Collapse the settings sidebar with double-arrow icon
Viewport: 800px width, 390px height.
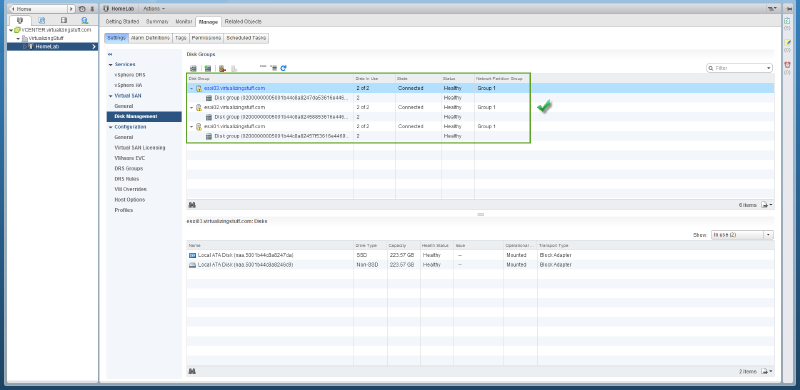[110, 54]
